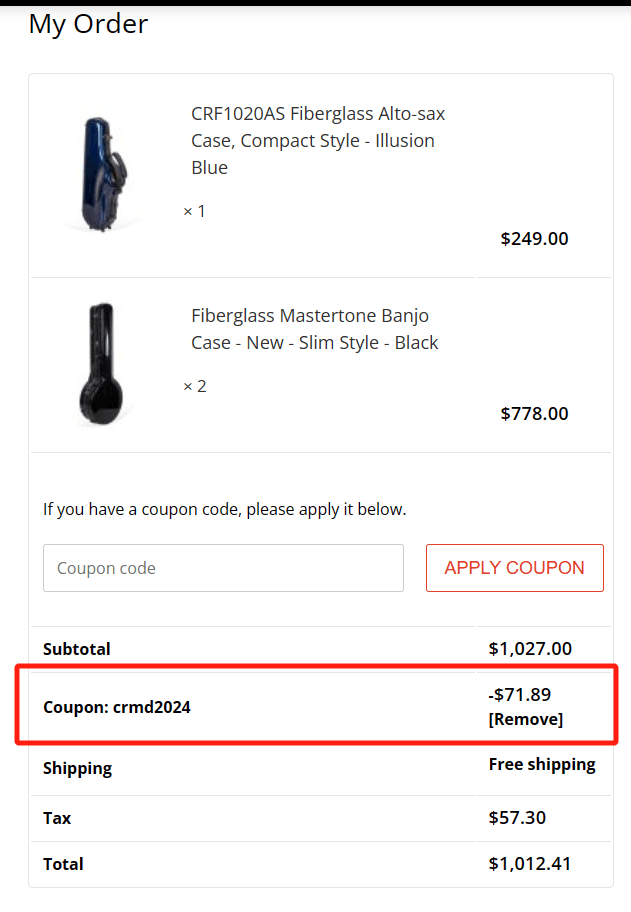Select the $778.00 item price
Viewport: 631px width, 912px height.
click(534, 413)
